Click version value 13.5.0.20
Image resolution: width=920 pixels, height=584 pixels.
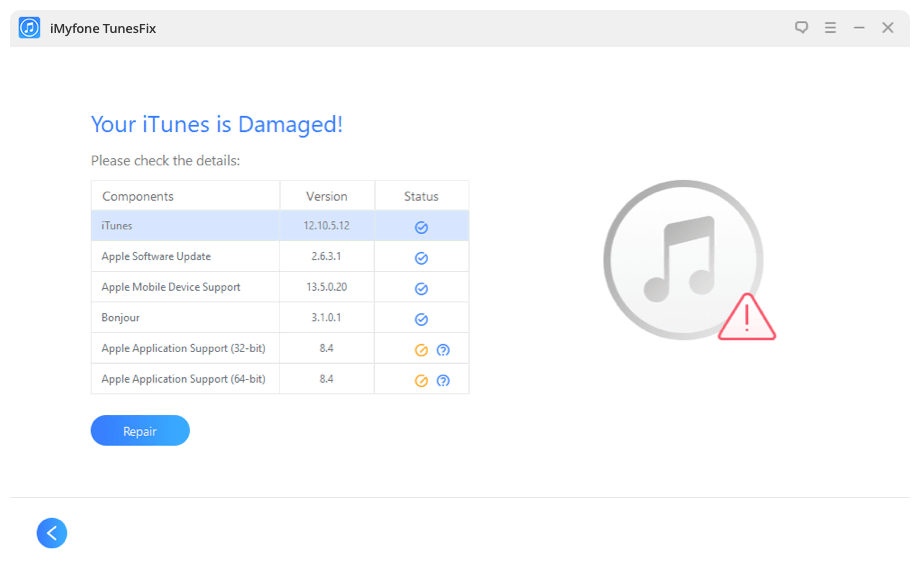(x=326, y=287)
